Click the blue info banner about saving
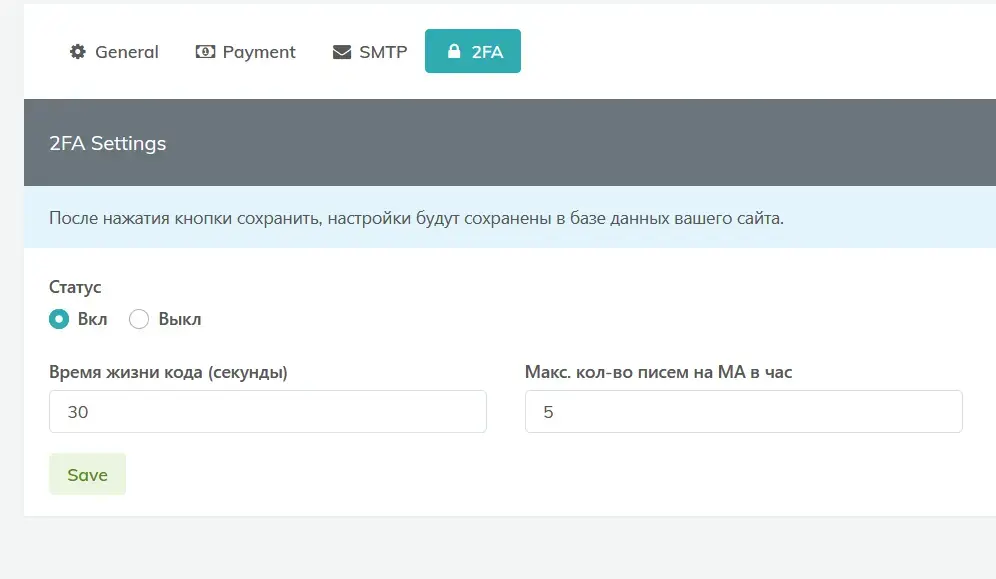The height and width of the screenshot is (579, 996). pos(510,218)
